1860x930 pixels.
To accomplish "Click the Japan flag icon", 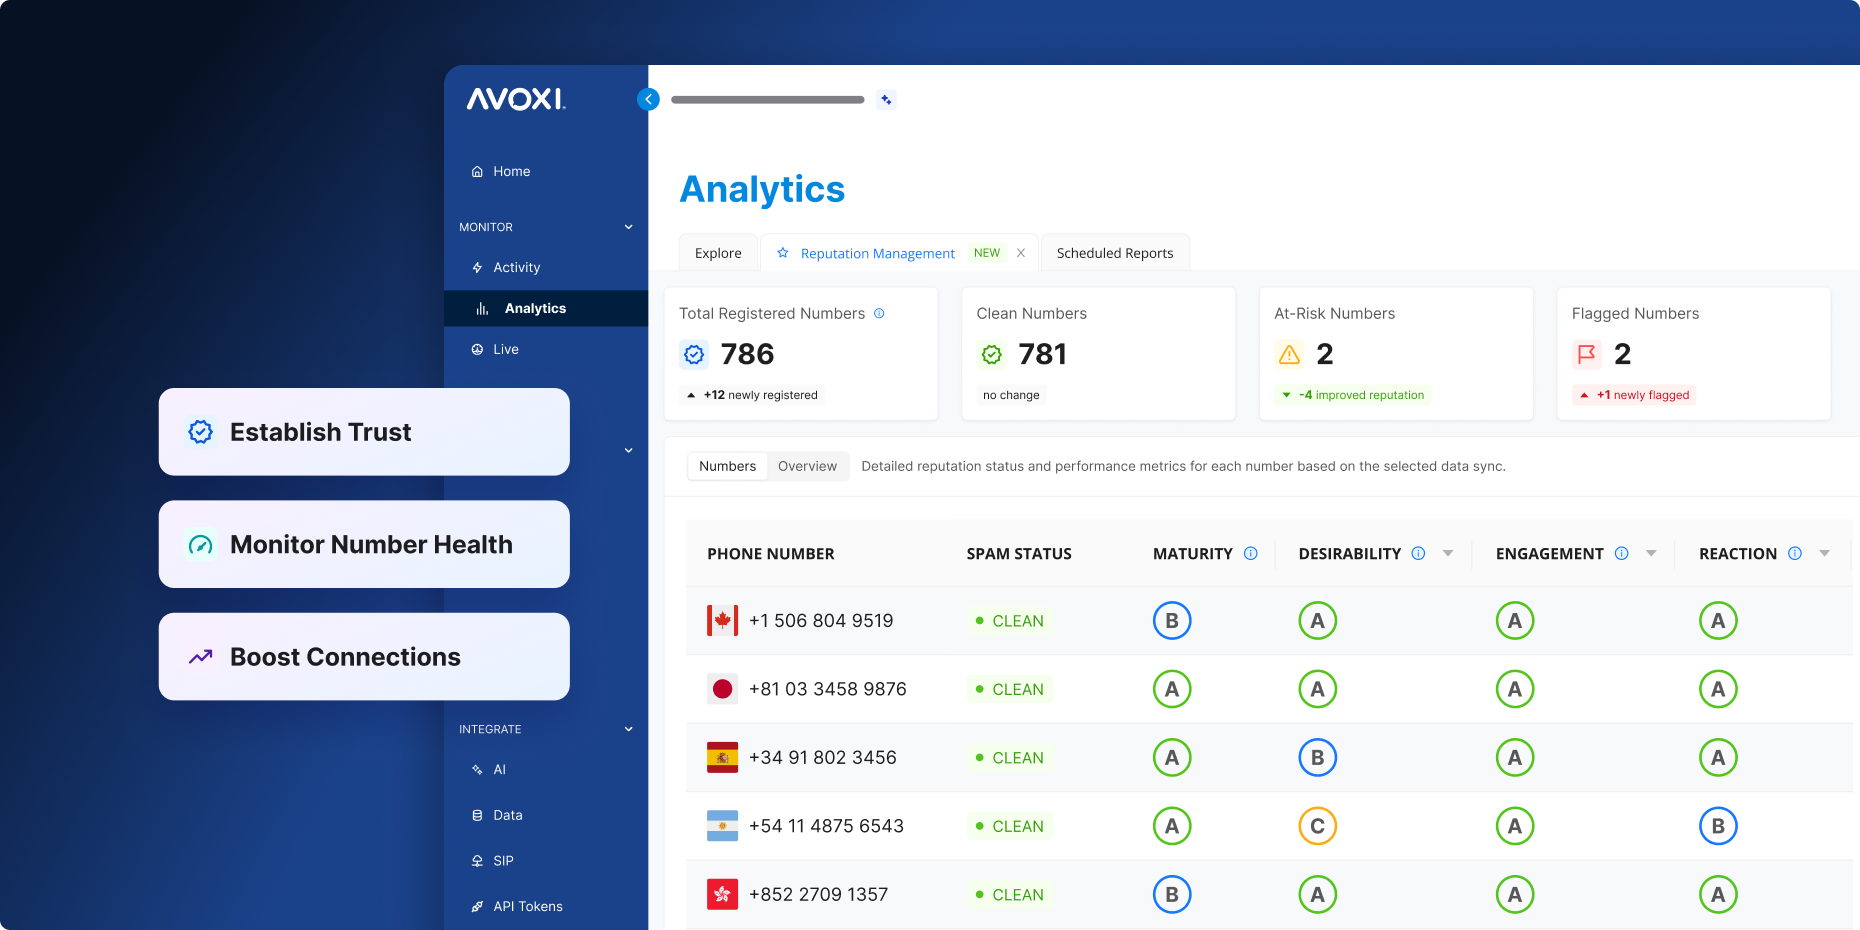I will (723, 689).
